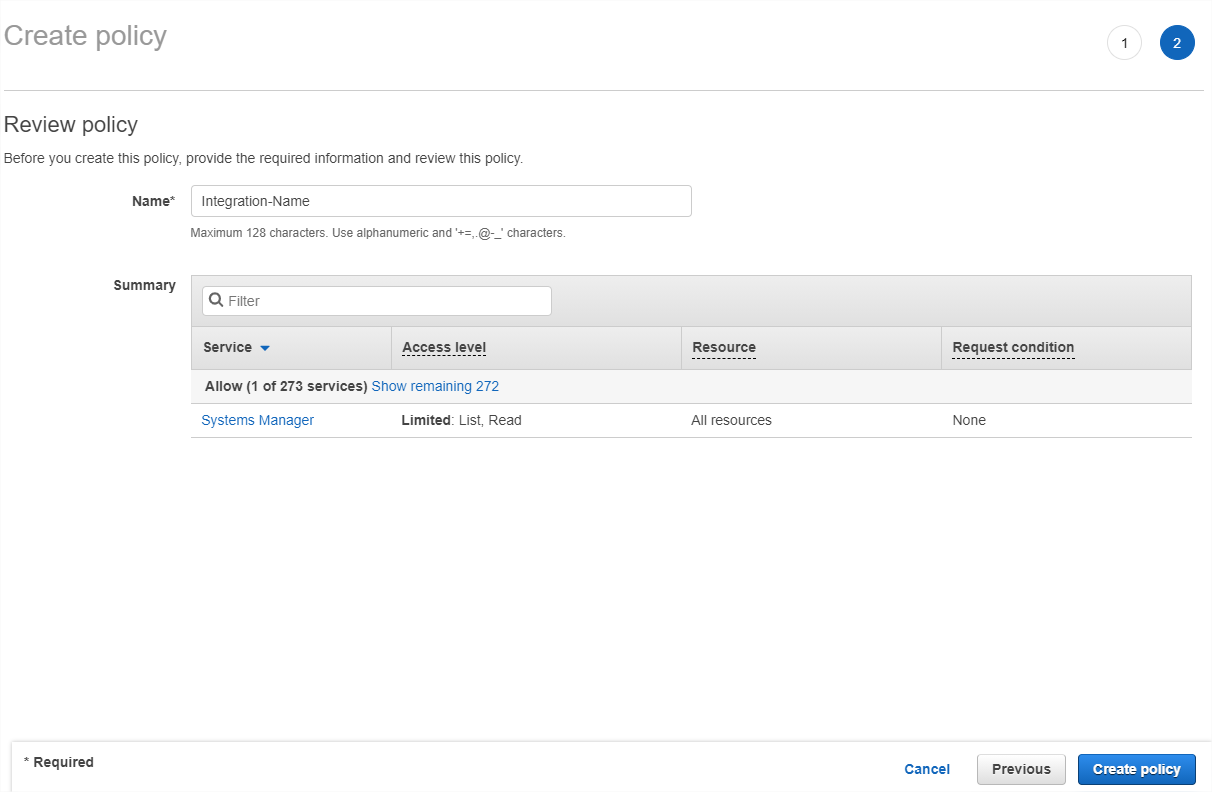Click the Resource column header
Viewport: 1212px width, 792px height.
723,348
